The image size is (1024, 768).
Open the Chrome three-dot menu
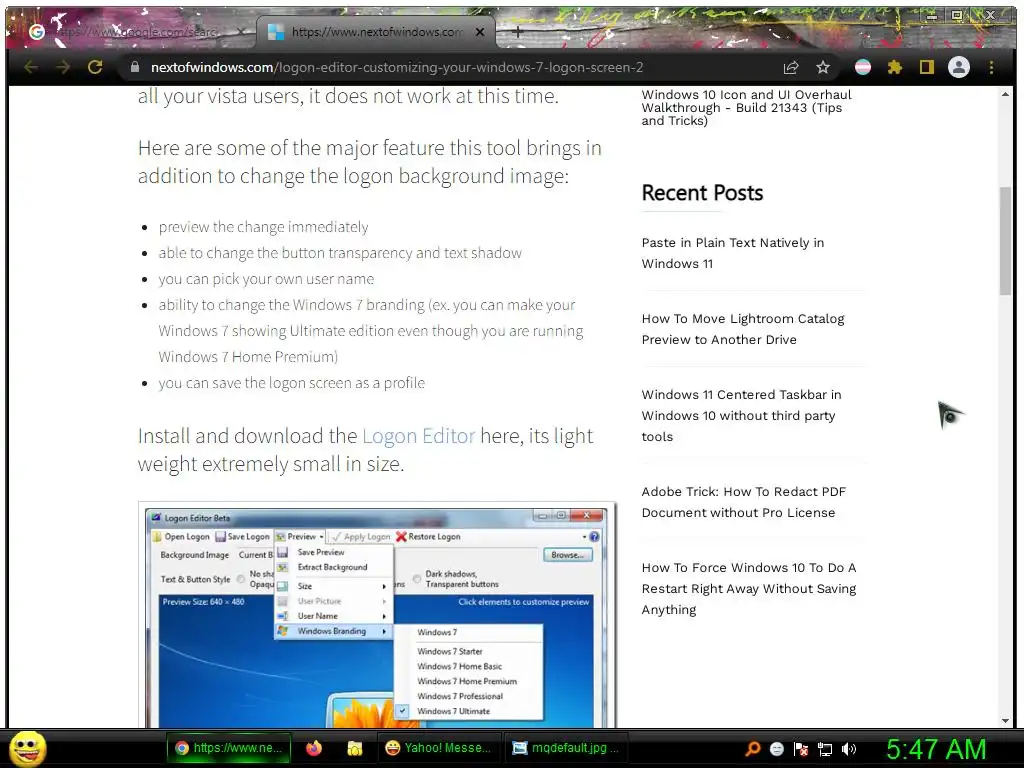(x=991, y=67)
